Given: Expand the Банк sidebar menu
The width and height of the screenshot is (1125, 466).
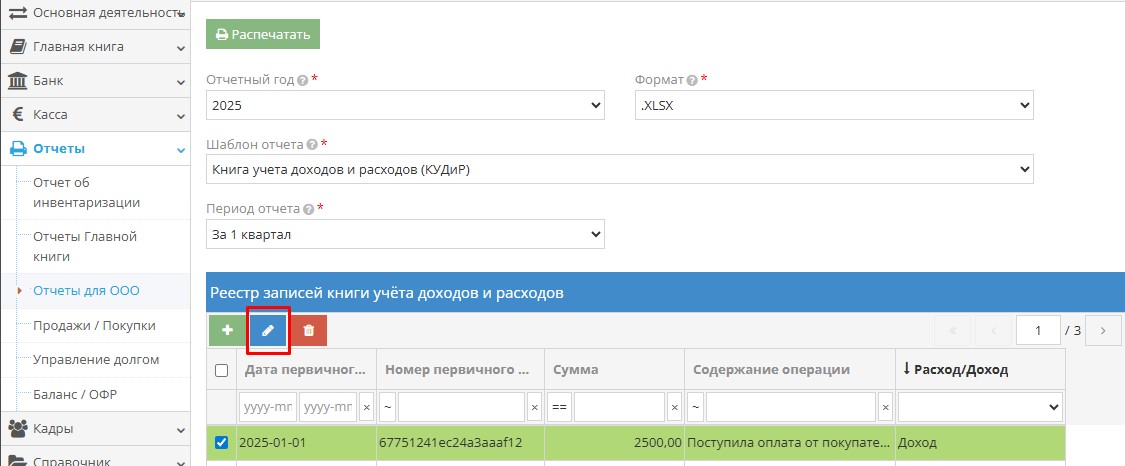Looking at the screenshot, I should pos(95,81).
